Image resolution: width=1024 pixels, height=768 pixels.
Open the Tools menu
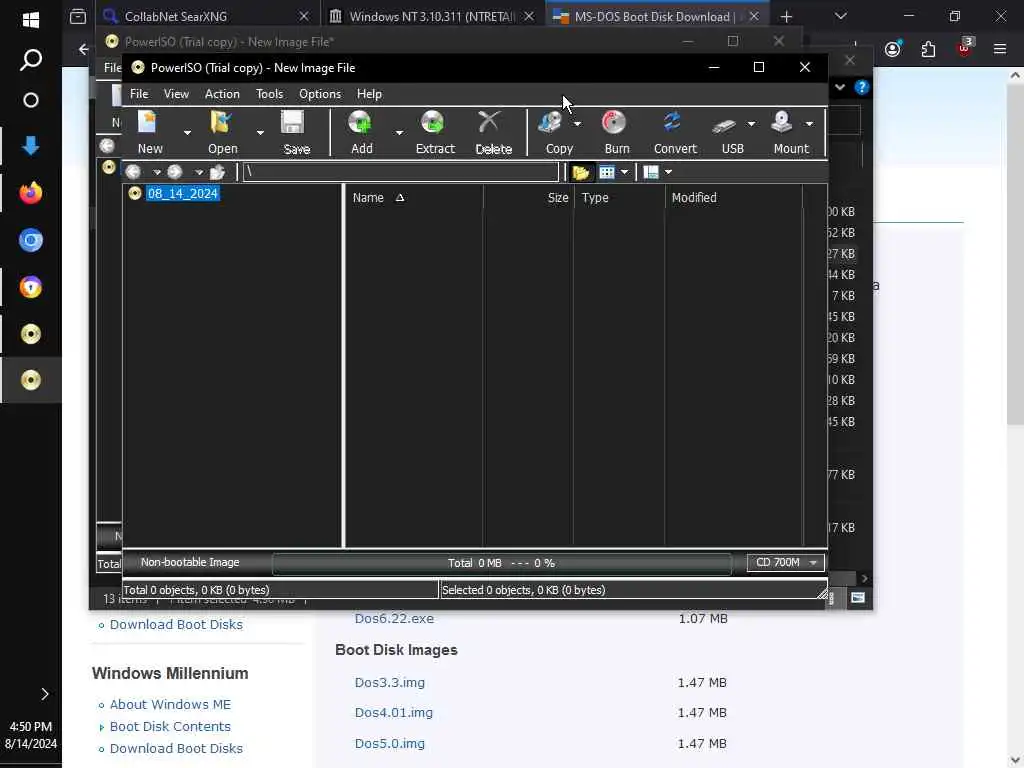click(269, 94)
